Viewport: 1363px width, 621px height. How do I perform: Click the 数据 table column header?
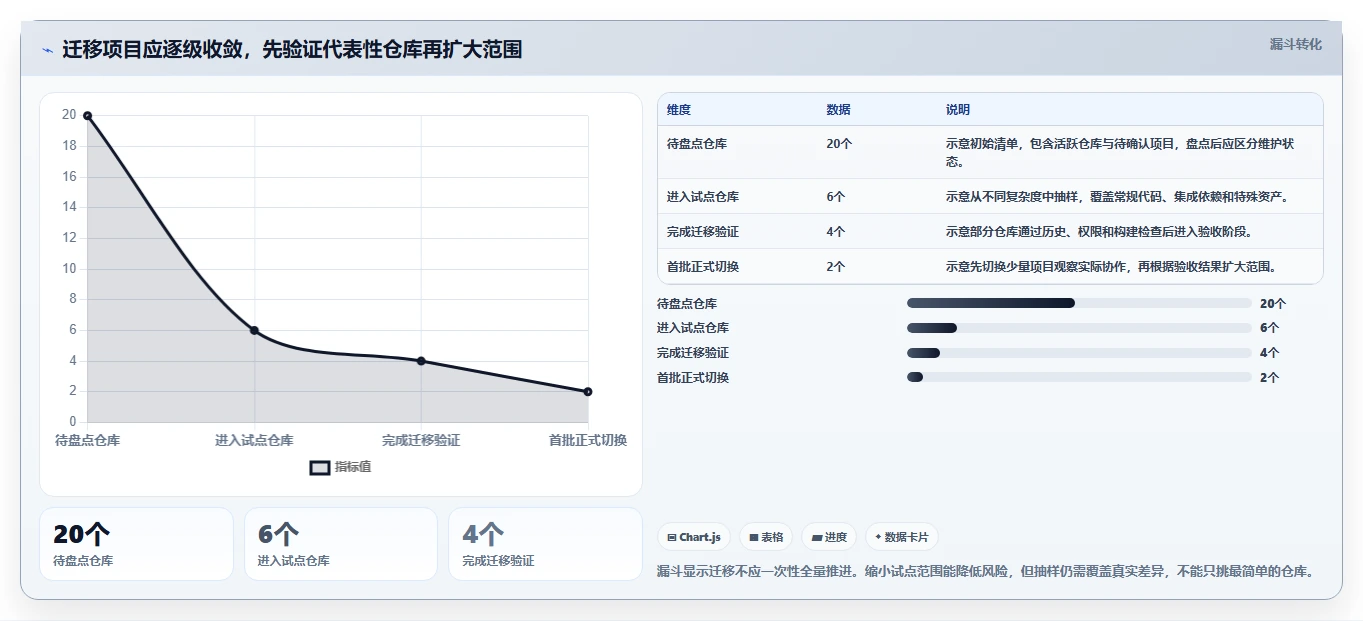[839, 110]
